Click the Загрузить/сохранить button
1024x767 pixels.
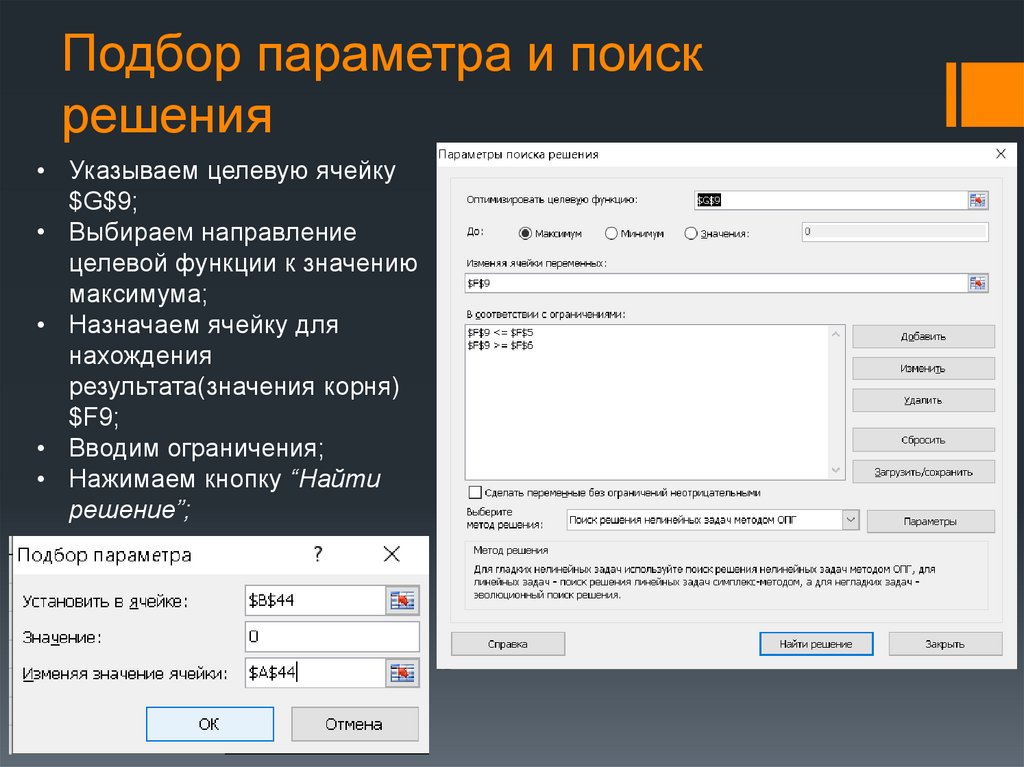click(923, 471)
